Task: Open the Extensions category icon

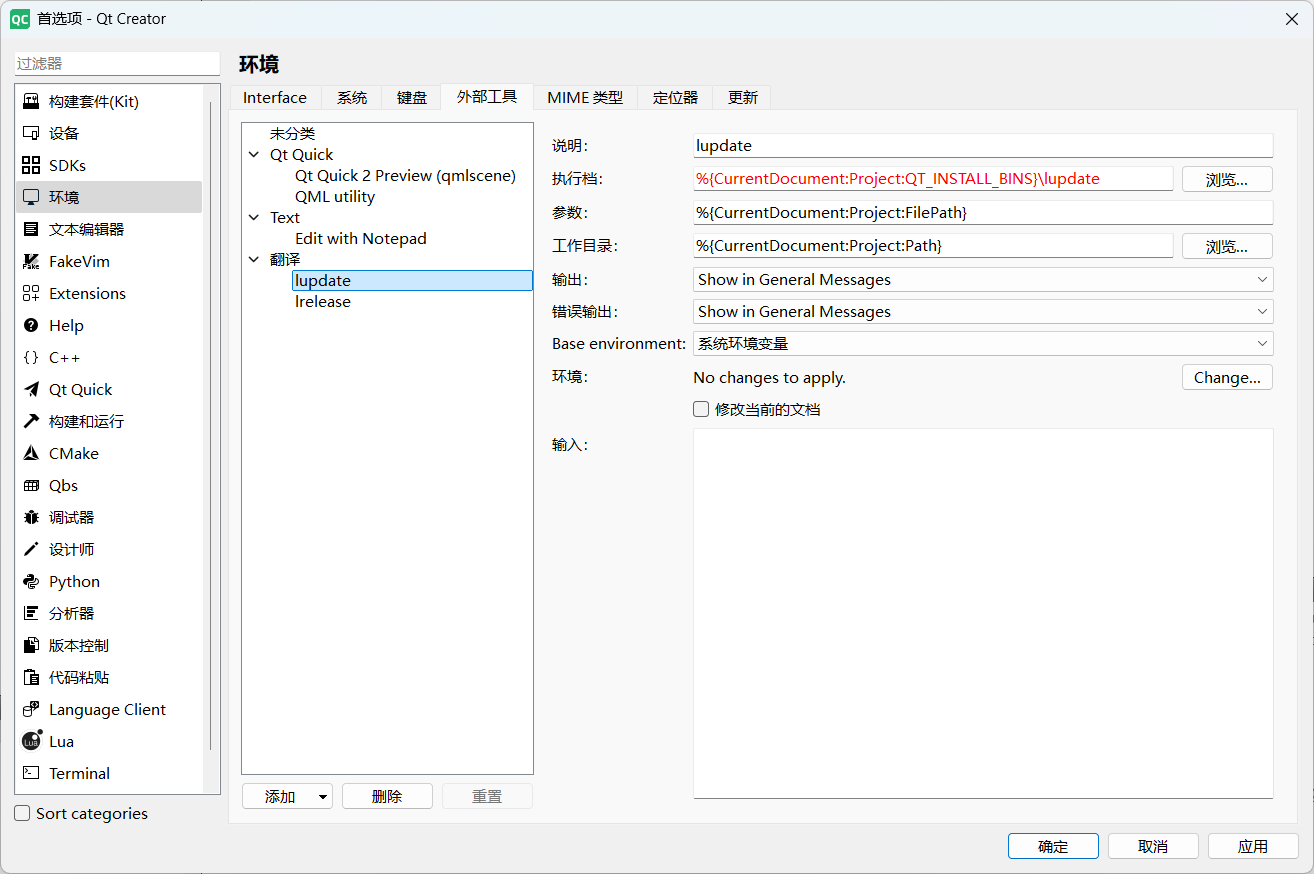Action: point(31,293)
